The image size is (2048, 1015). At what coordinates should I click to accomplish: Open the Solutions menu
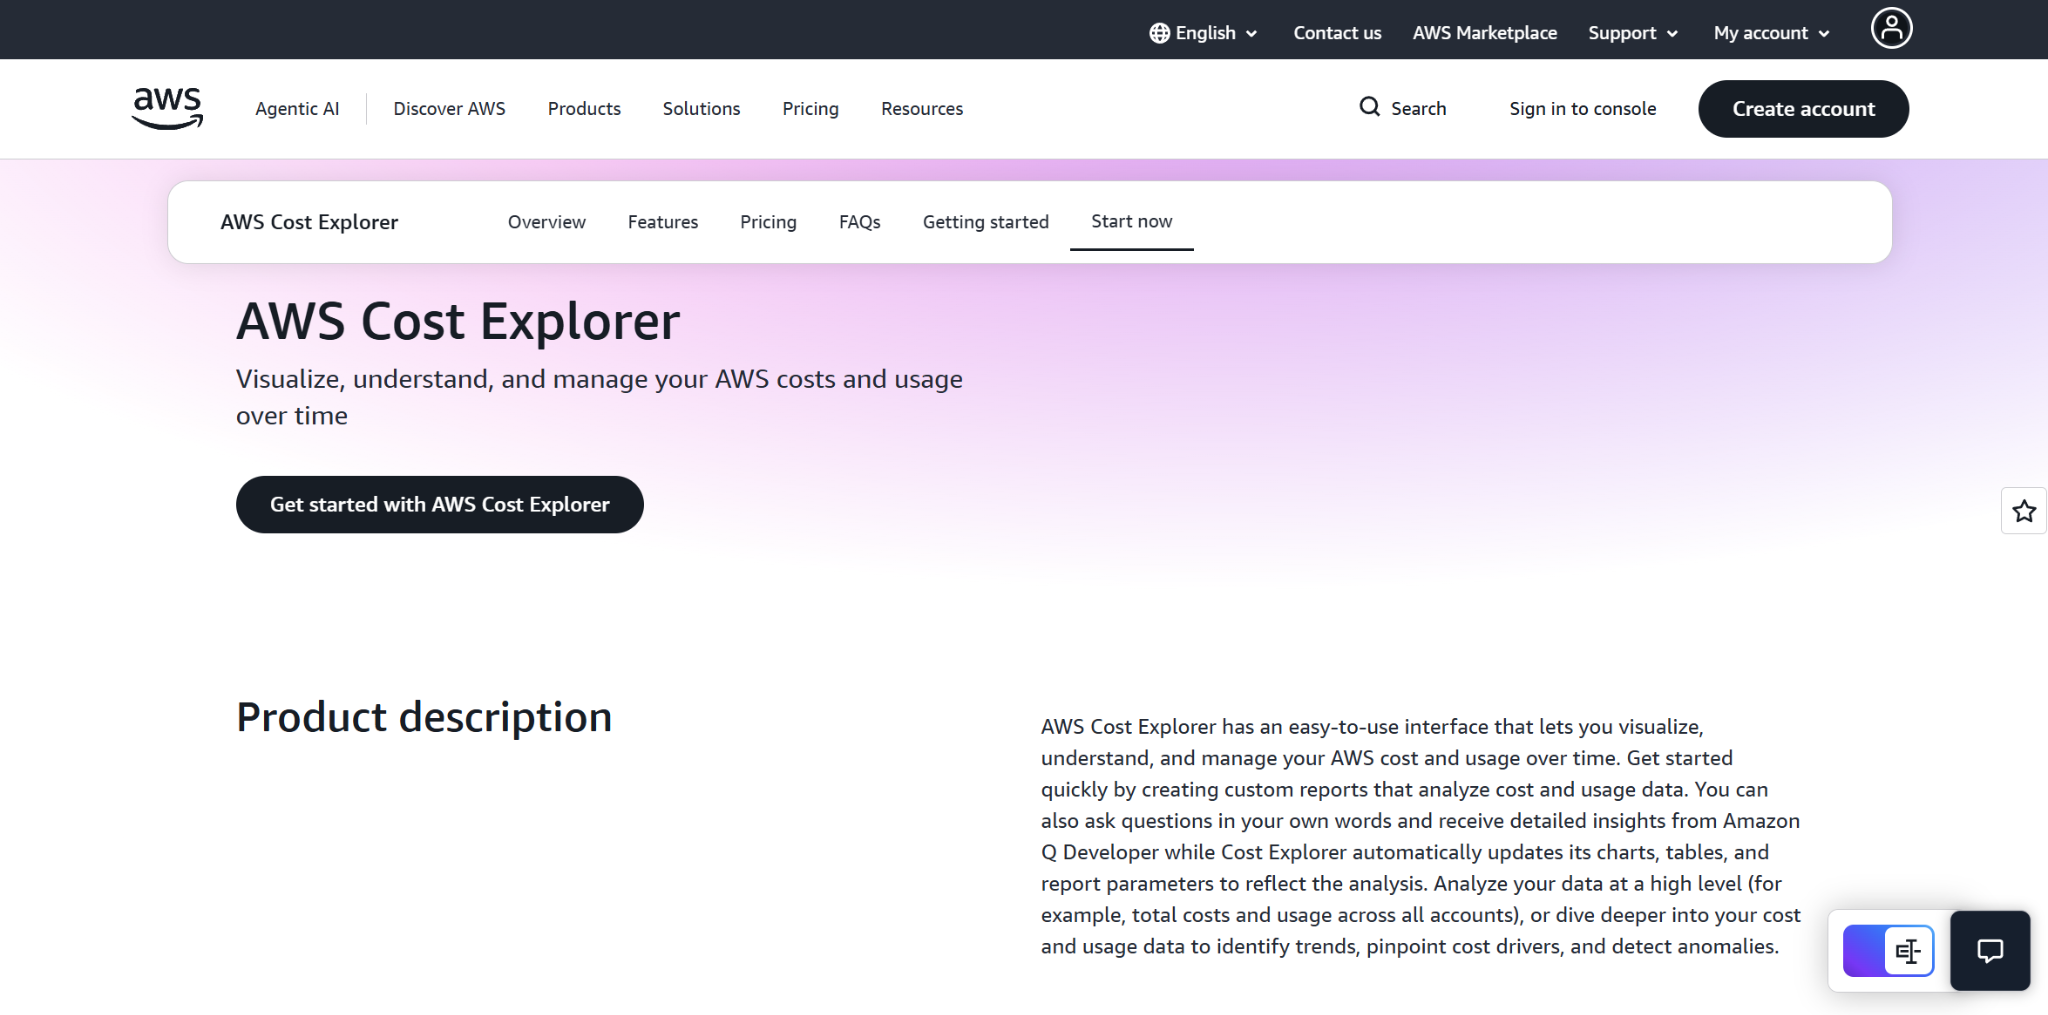[x=701, y=108]
